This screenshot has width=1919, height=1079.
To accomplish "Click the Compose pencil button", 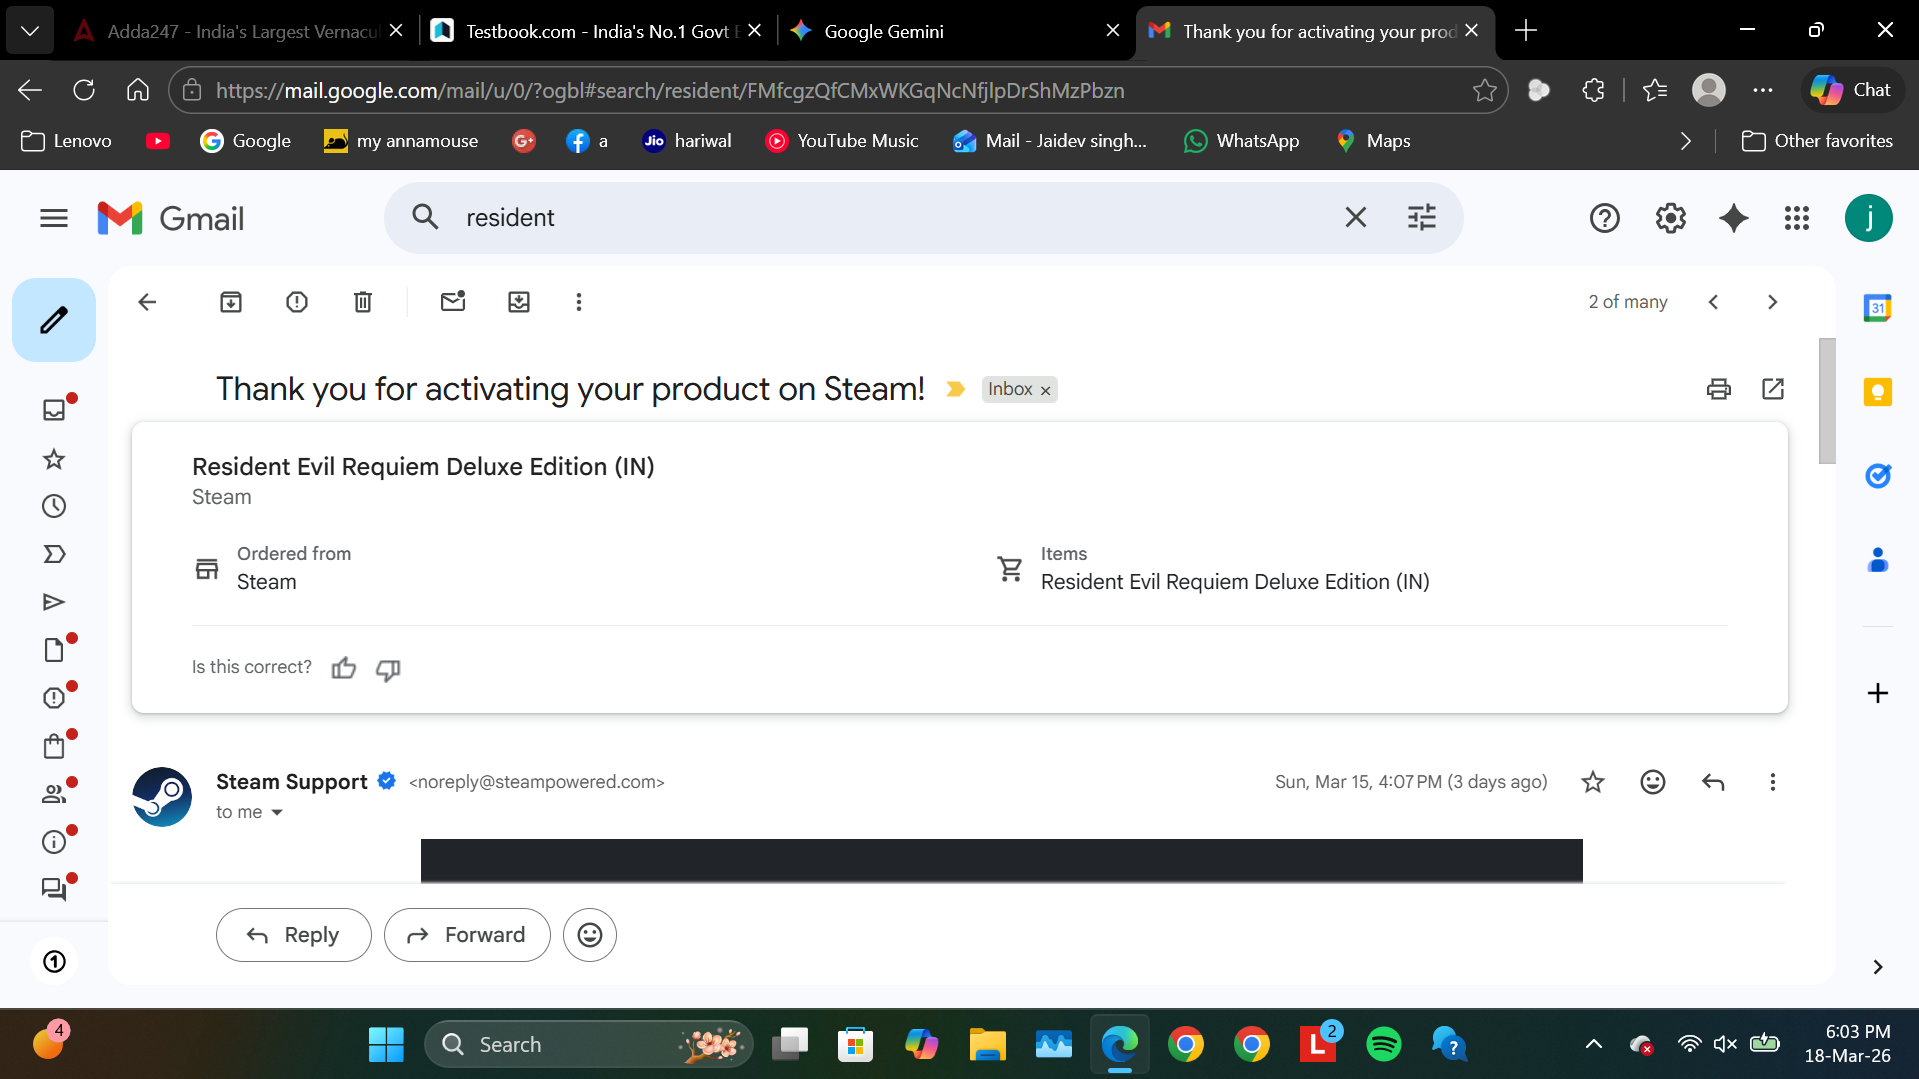I will [54, 320].
